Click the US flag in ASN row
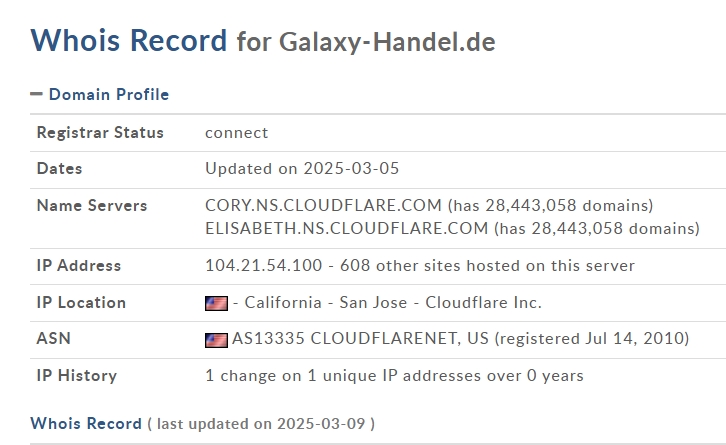The image size is (726, 445). click(x=216, y=340)
